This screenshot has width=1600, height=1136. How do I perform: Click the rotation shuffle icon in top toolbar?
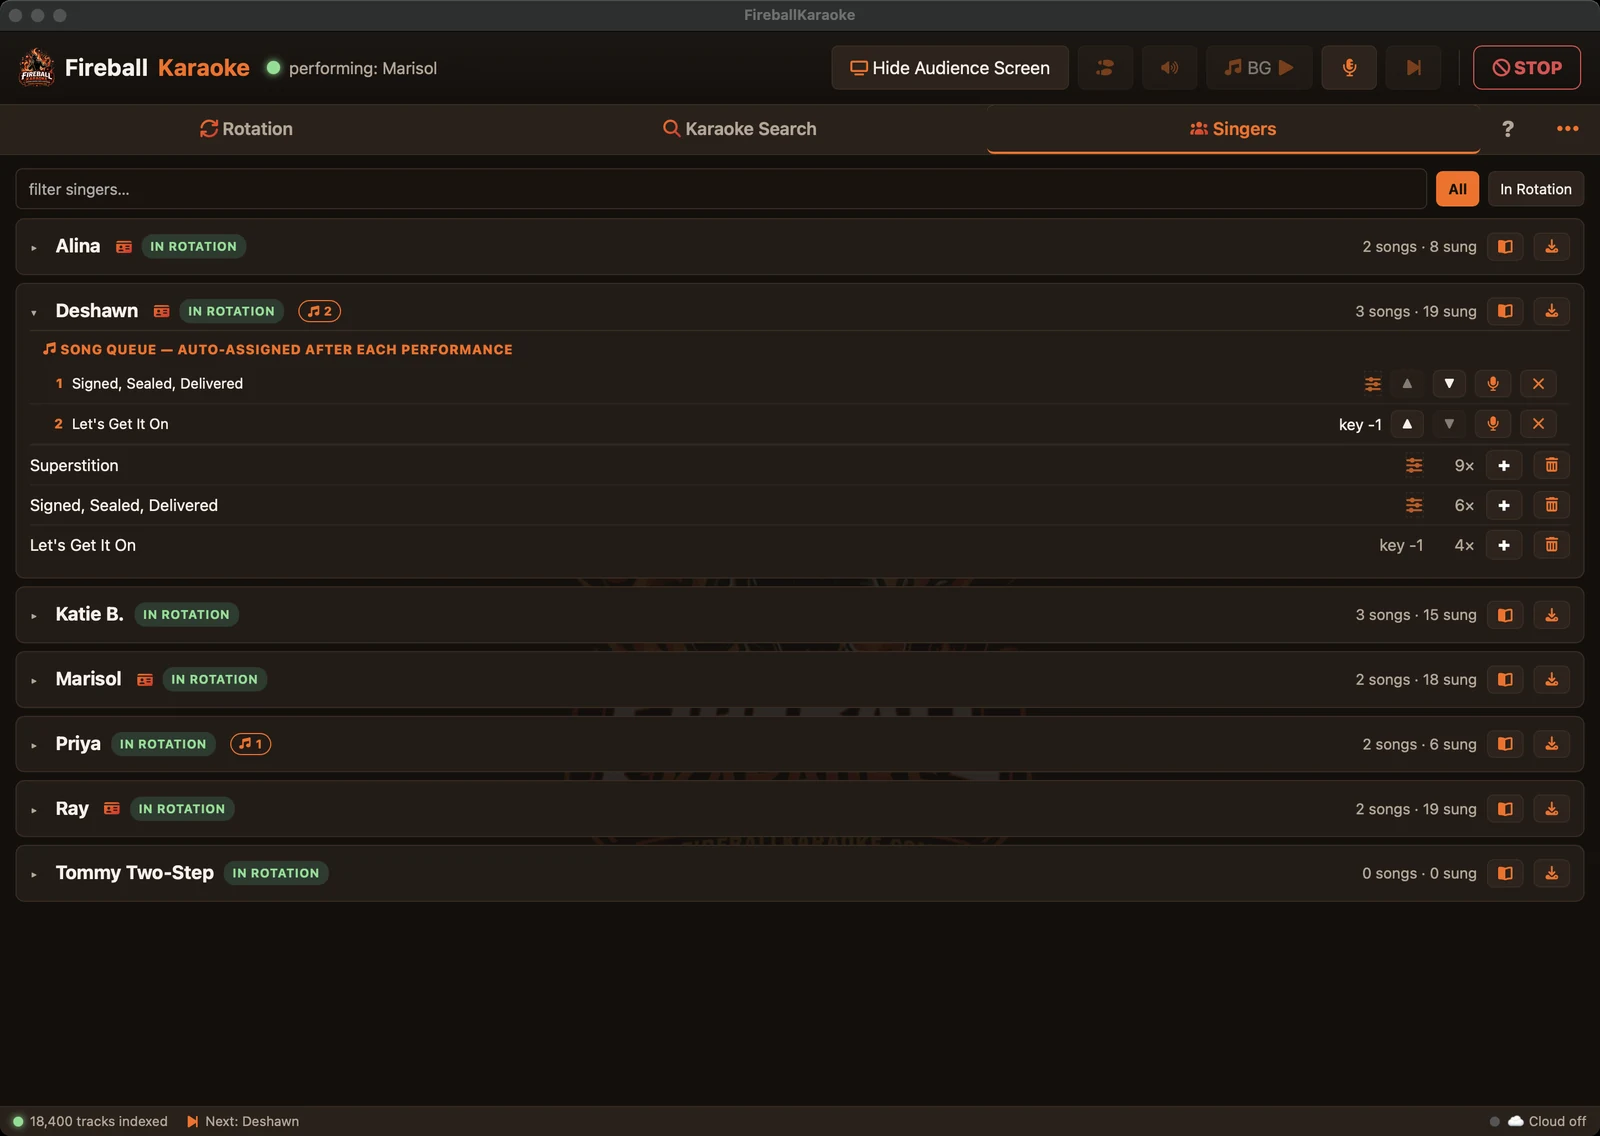pyautogui.click(x=1105, y=68)
